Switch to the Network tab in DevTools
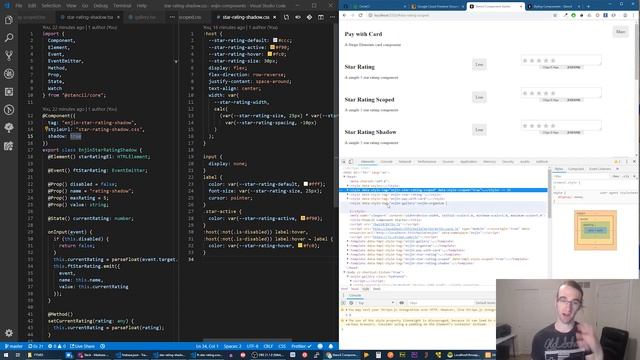640x360 pixels. [x=405, y=162]
